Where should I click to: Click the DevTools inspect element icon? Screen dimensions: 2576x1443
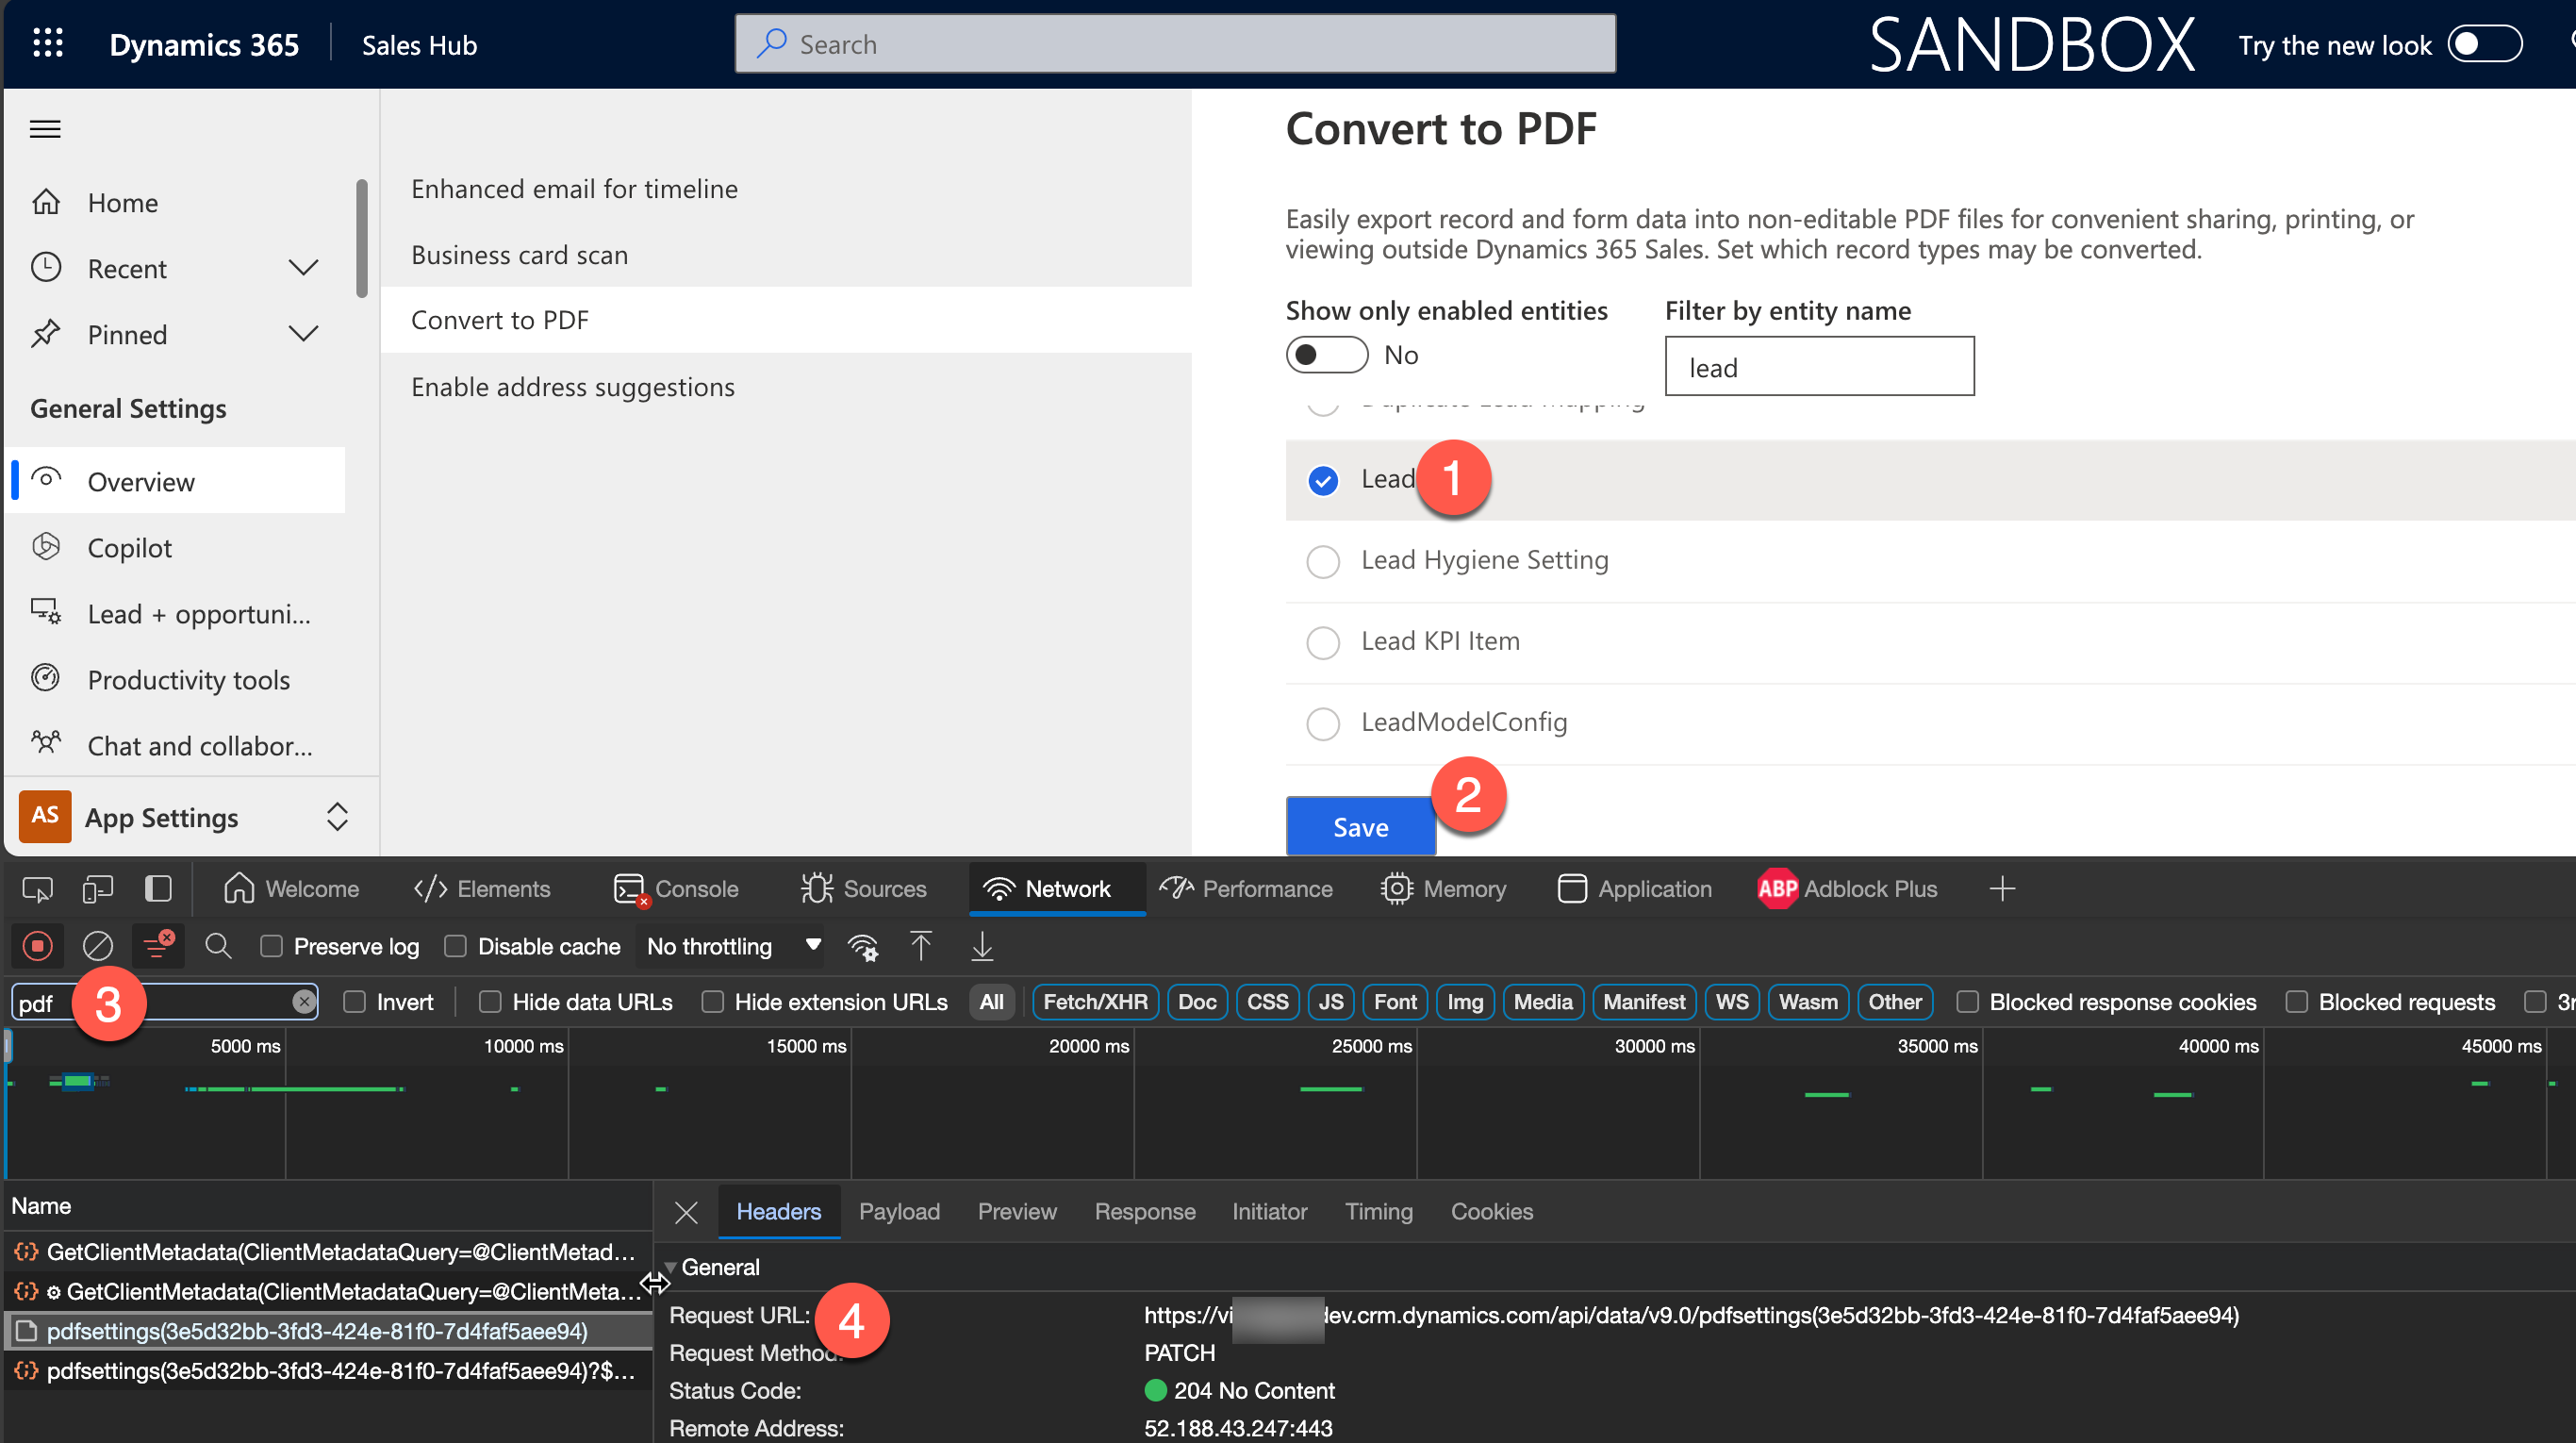(37, 889)
